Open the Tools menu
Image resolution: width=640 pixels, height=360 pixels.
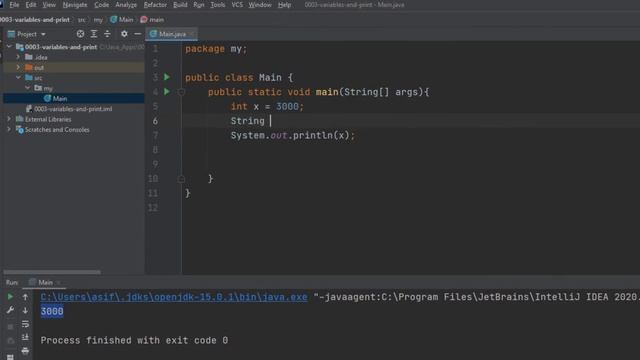[x=218, y=5]
